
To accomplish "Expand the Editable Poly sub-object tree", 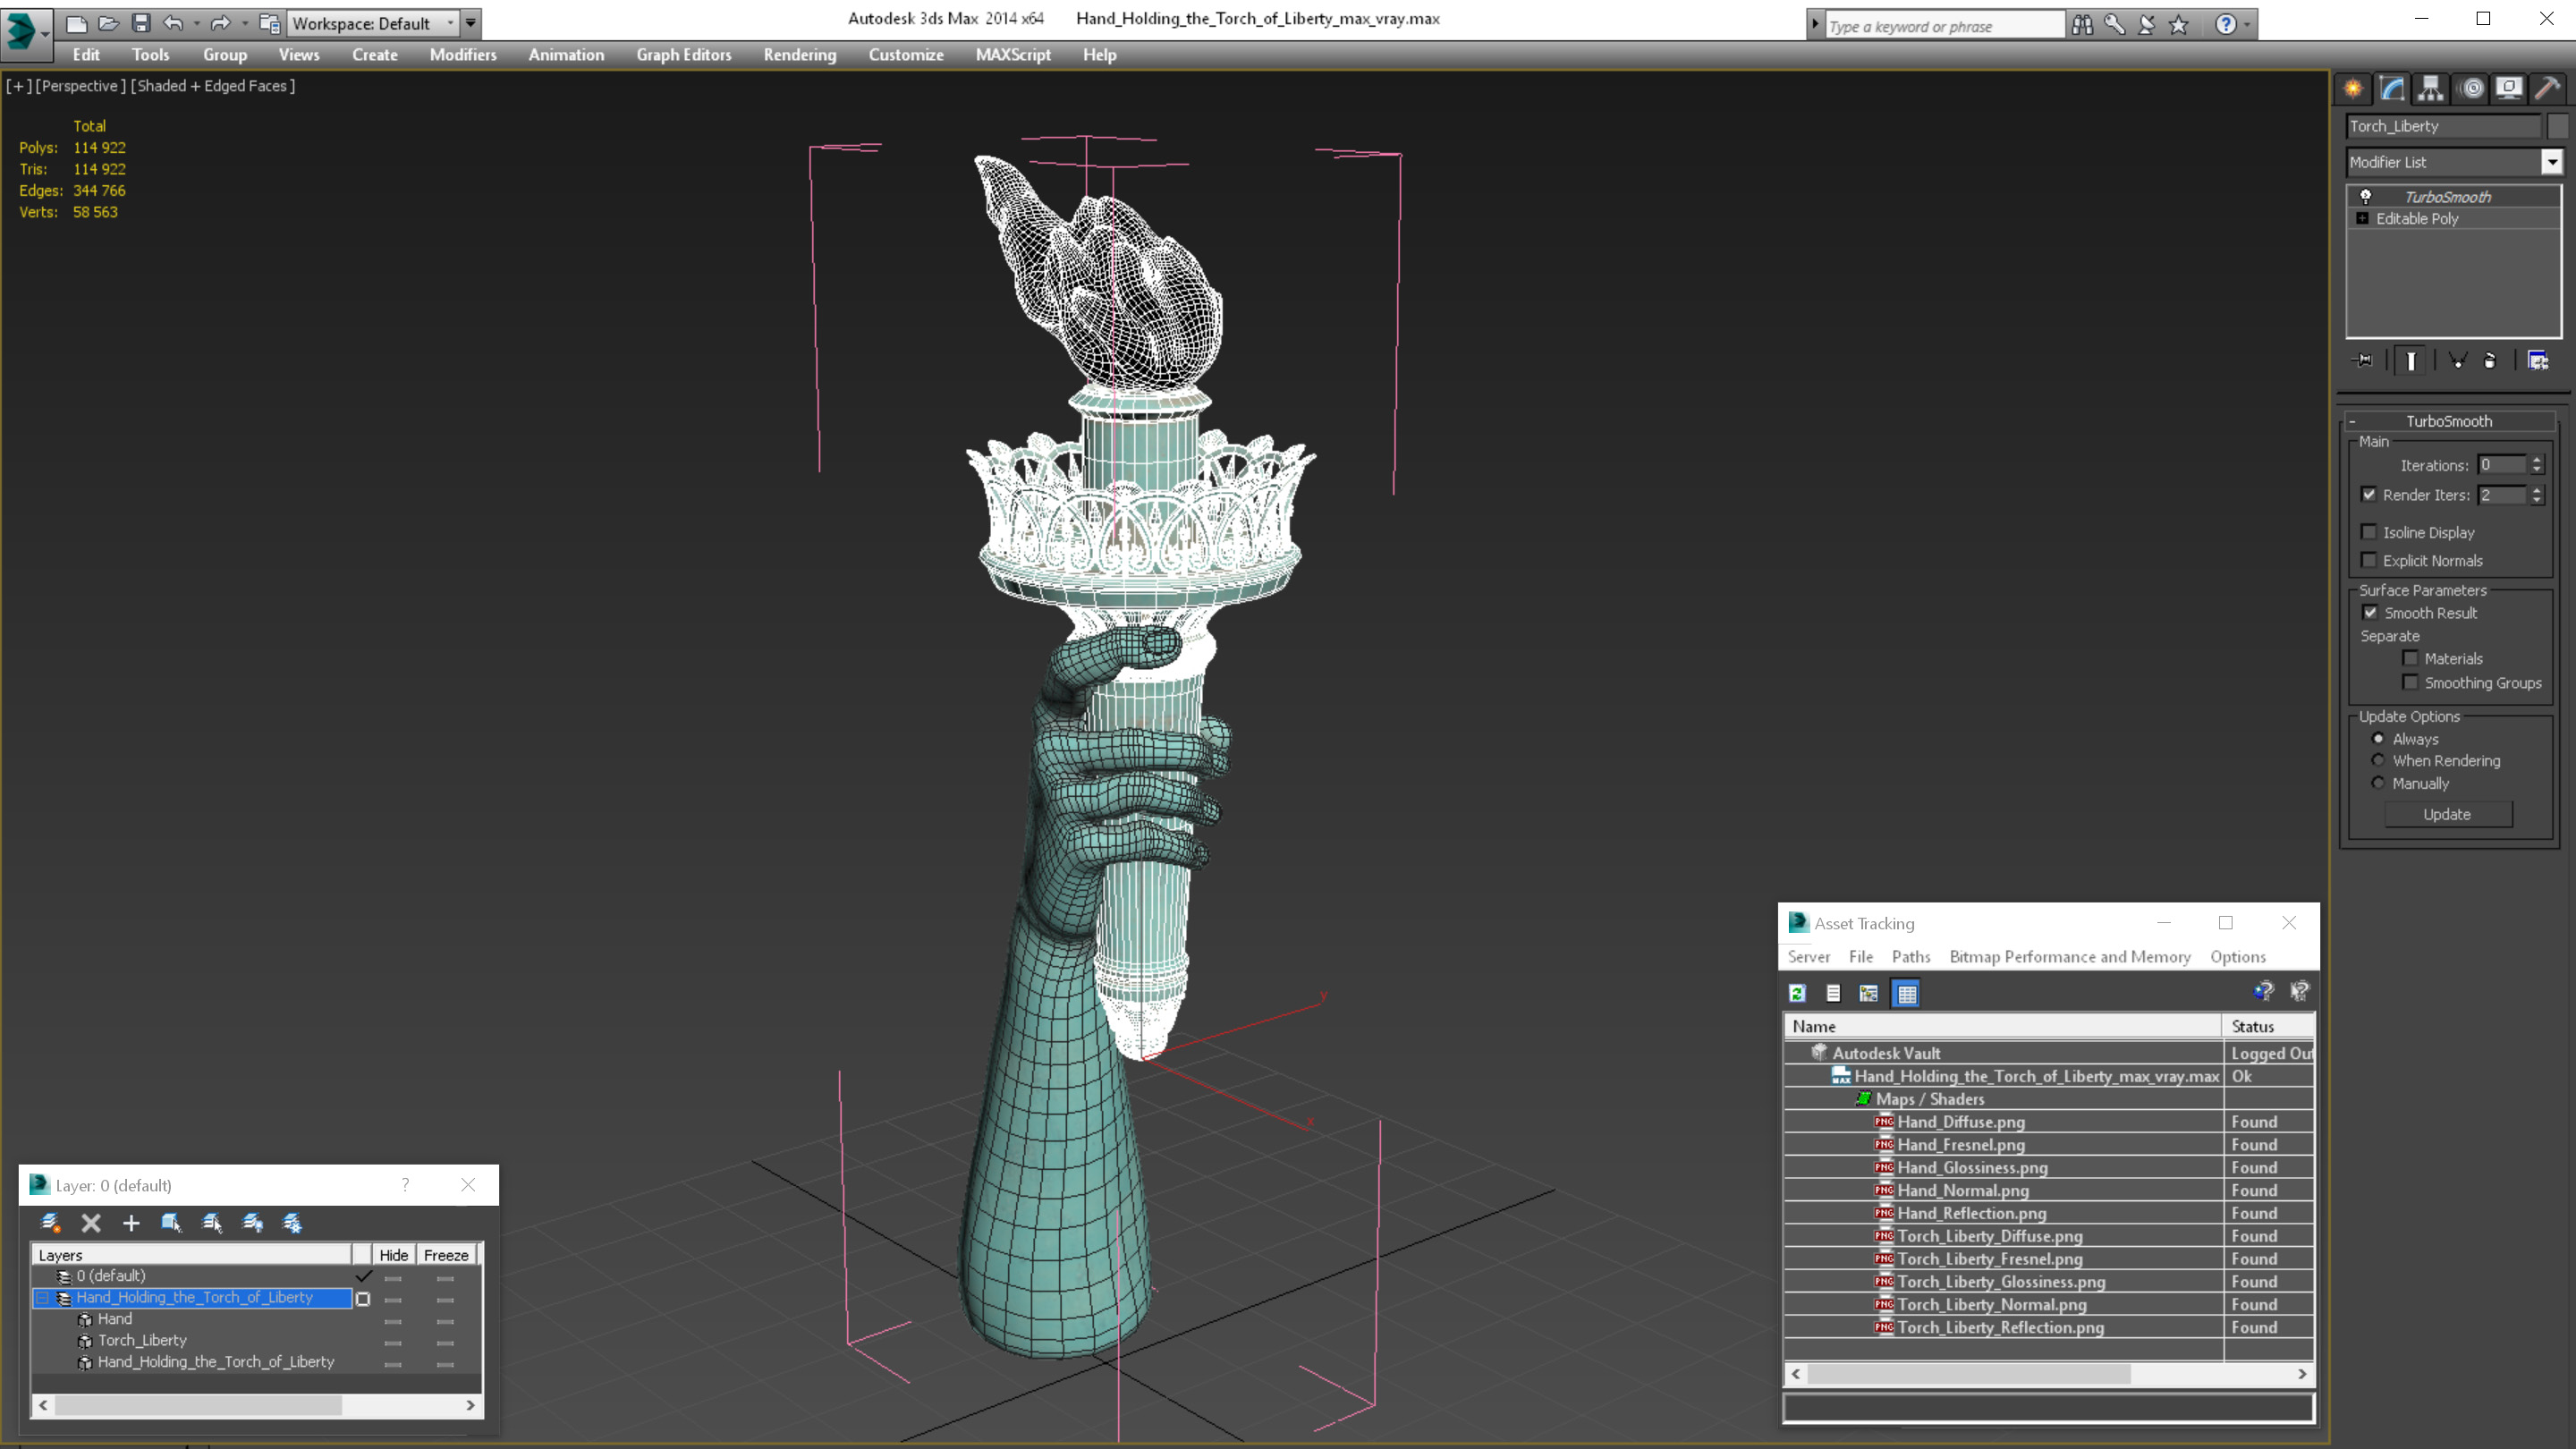I will (2363, 218).
